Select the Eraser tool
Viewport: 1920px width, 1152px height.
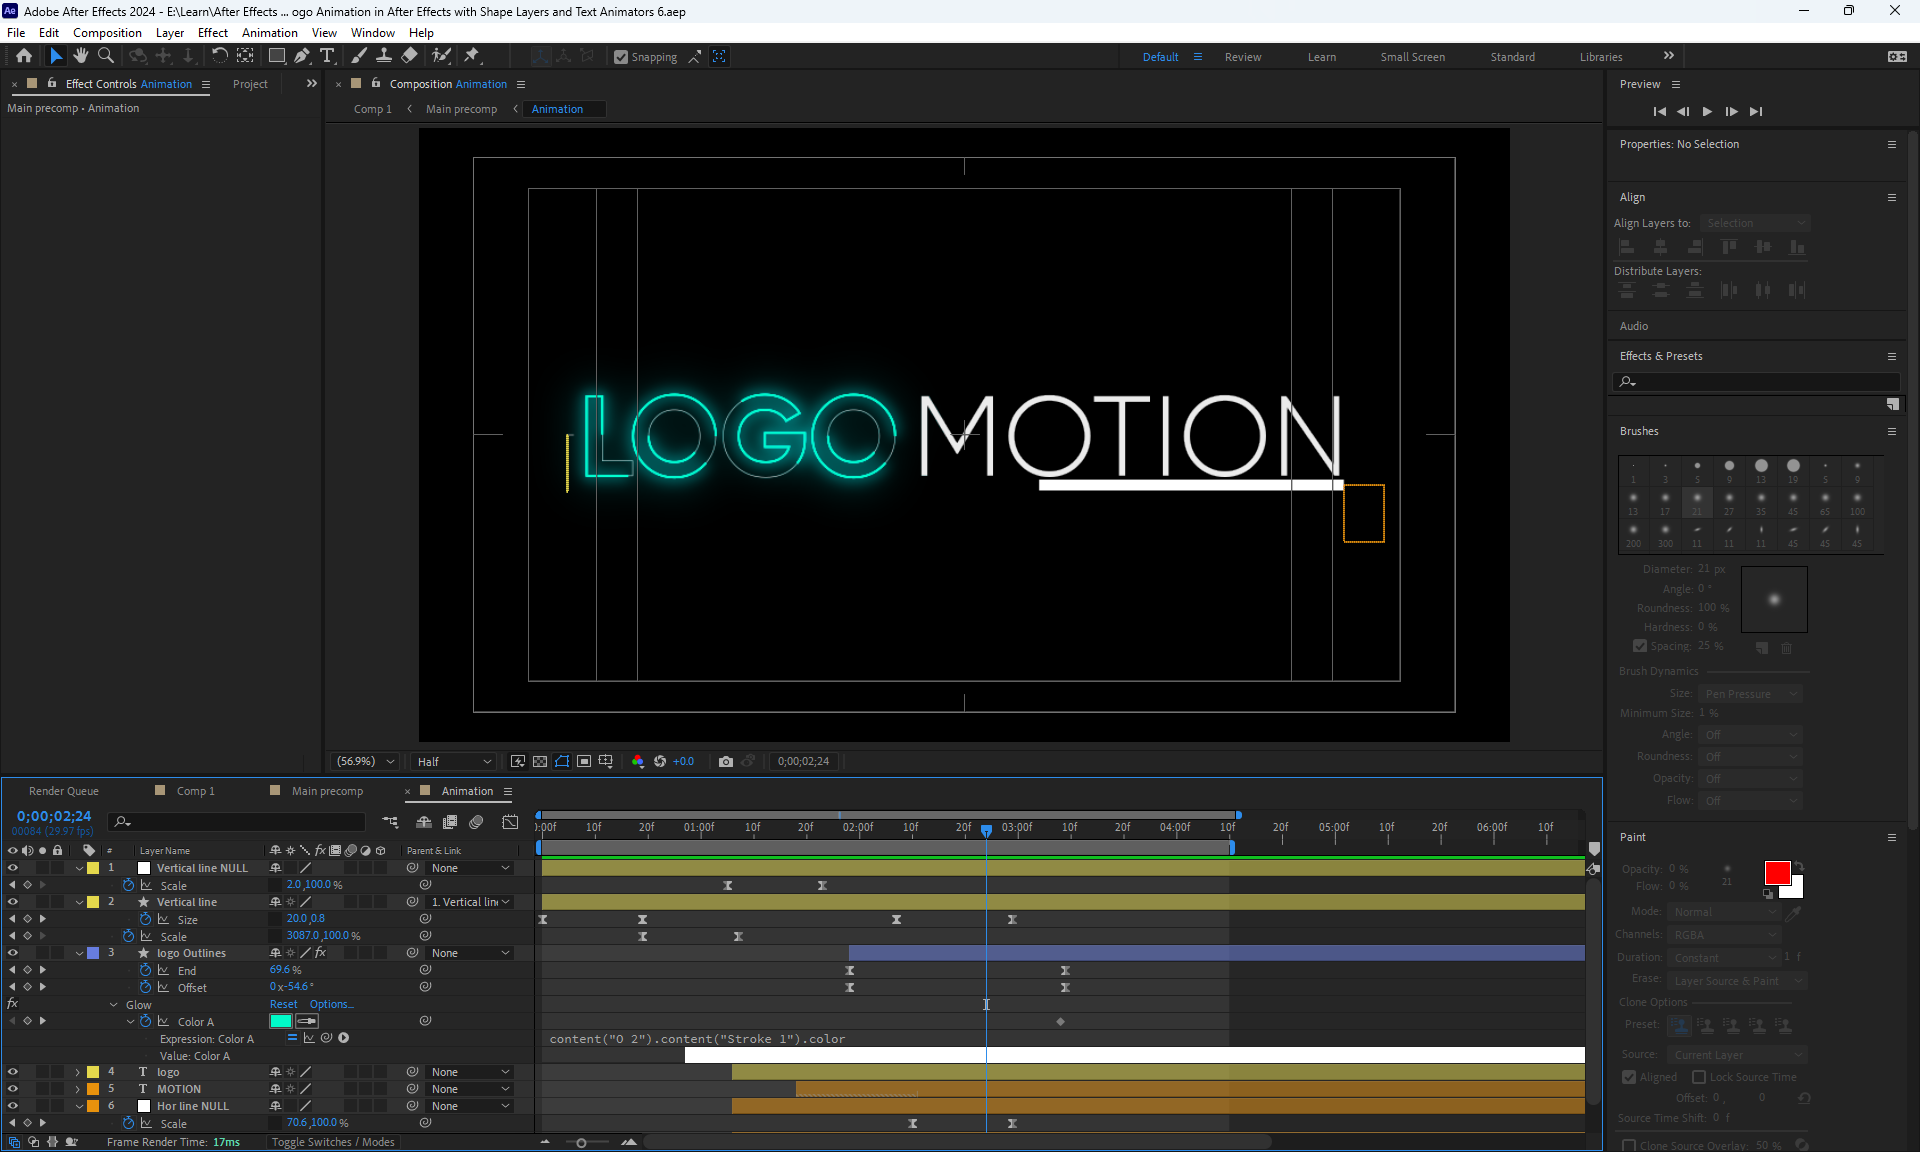pos(410,56)
